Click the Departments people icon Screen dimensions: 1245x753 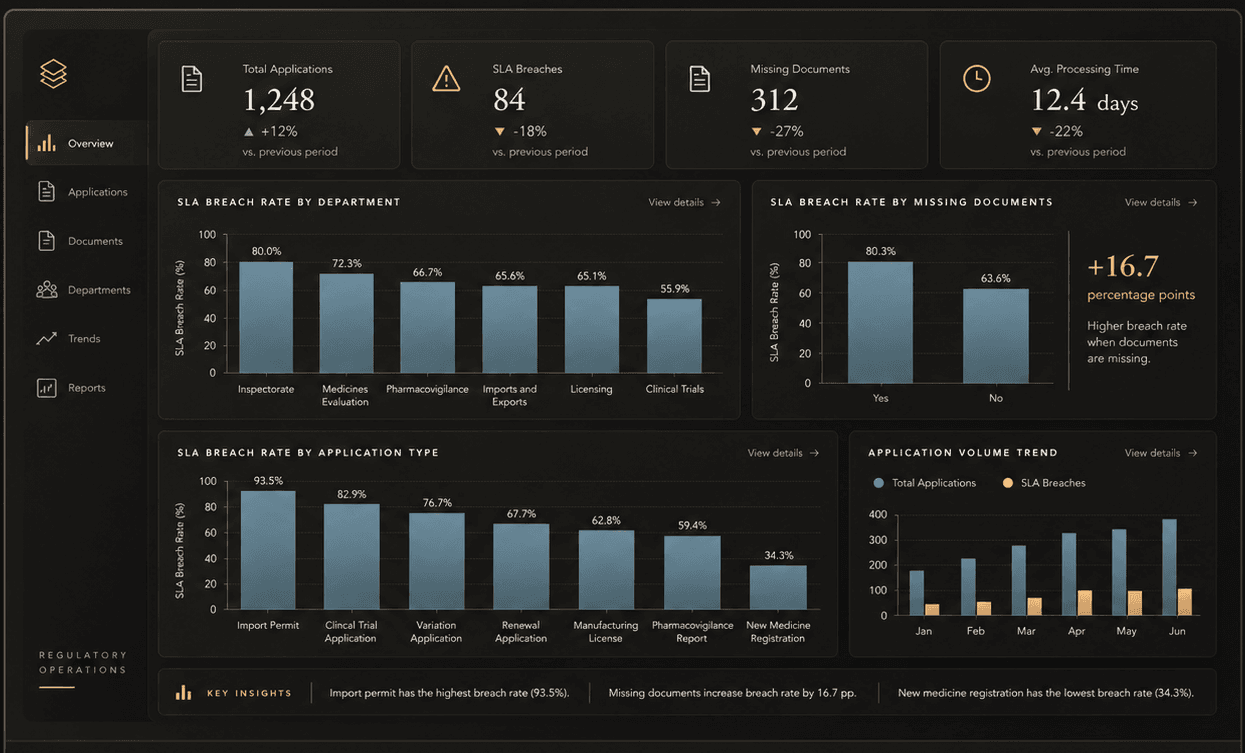(x=46, y=289)
